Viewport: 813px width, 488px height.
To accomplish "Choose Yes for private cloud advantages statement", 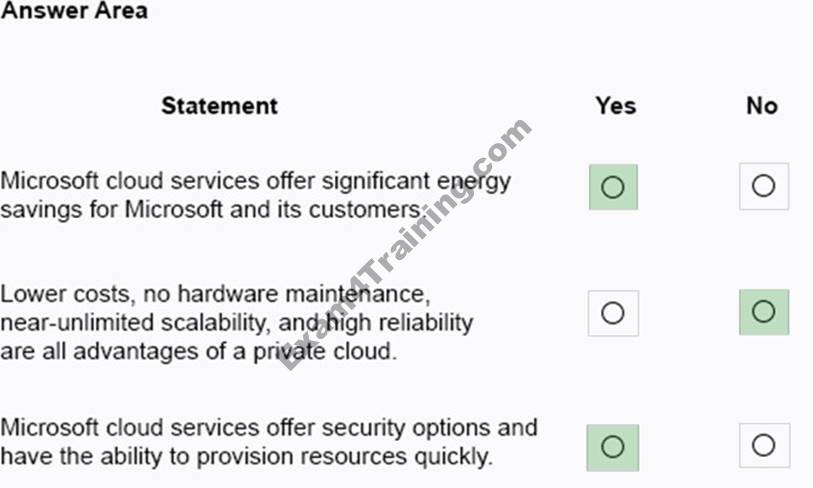I will (x=613, y=313).
